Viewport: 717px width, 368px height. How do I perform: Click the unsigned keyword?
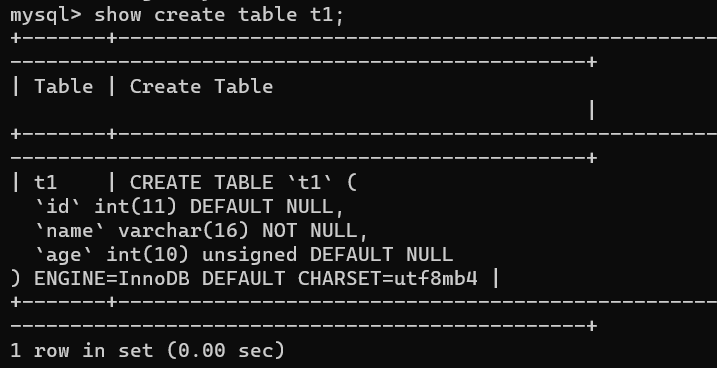[249, 255]
